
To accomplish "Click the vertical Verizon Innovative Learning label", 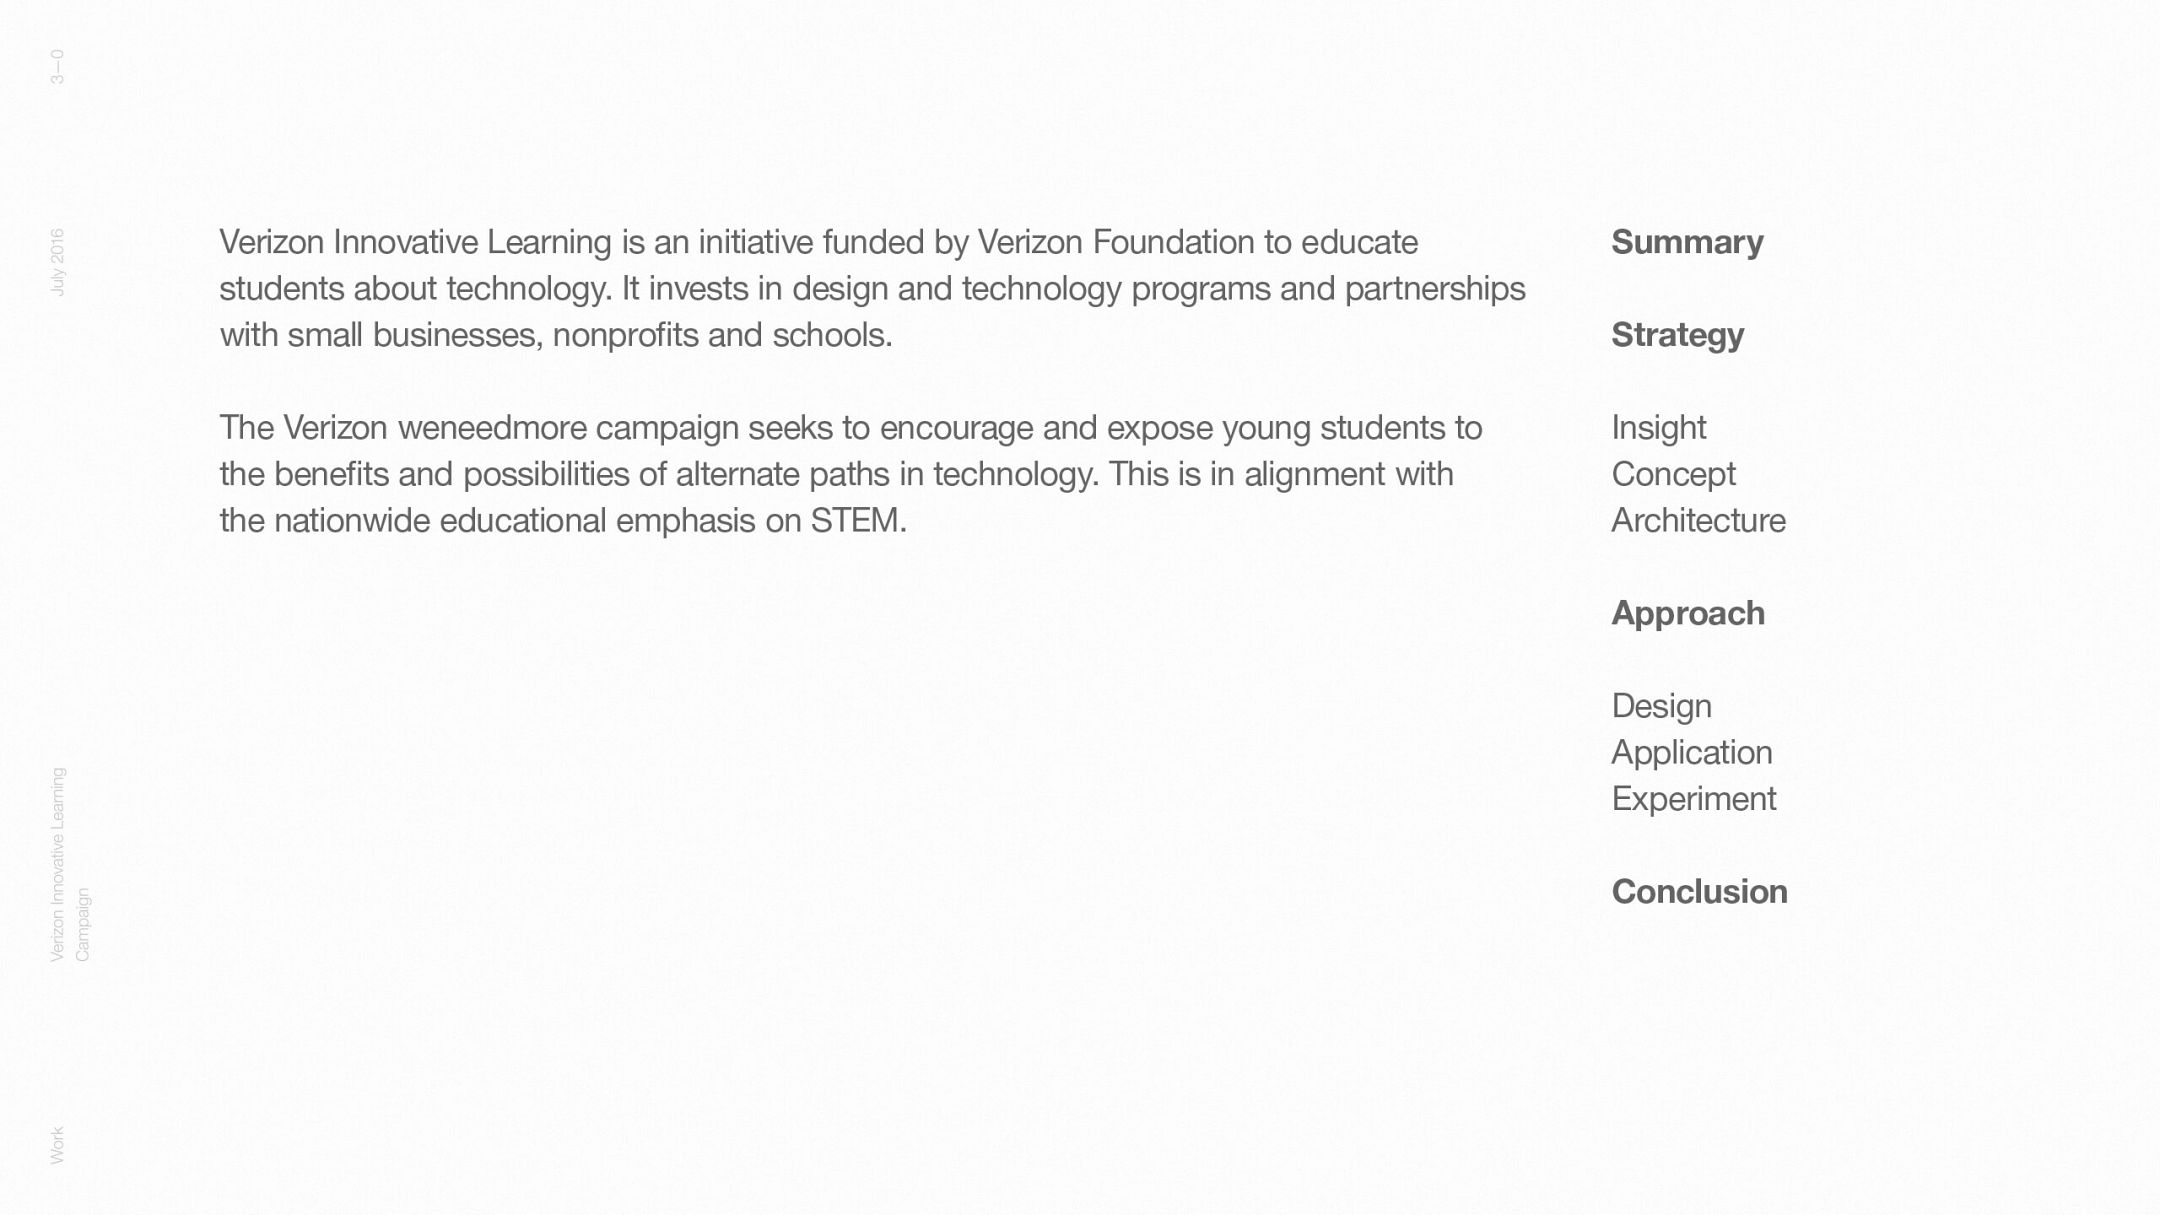I will tap(57, 864).
